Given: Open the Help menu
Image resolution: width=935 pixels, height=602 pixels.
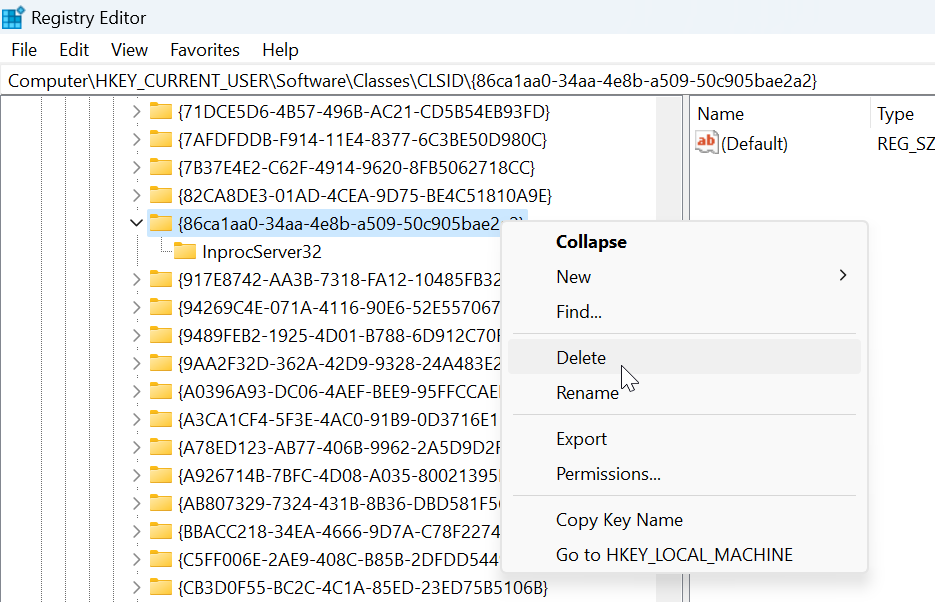Looking at the screenshot, I should (280, 50).
